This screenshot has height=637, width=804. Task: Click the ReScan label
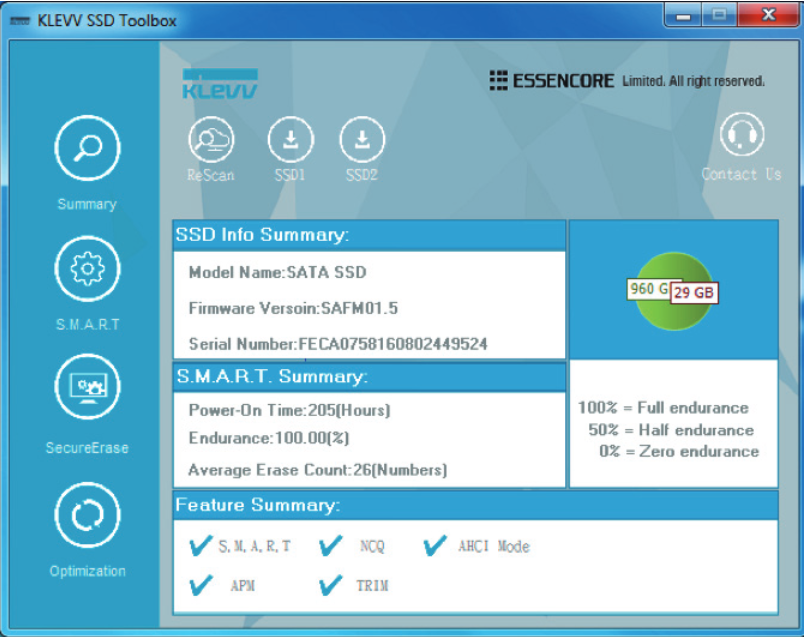(x=211, y=175)
